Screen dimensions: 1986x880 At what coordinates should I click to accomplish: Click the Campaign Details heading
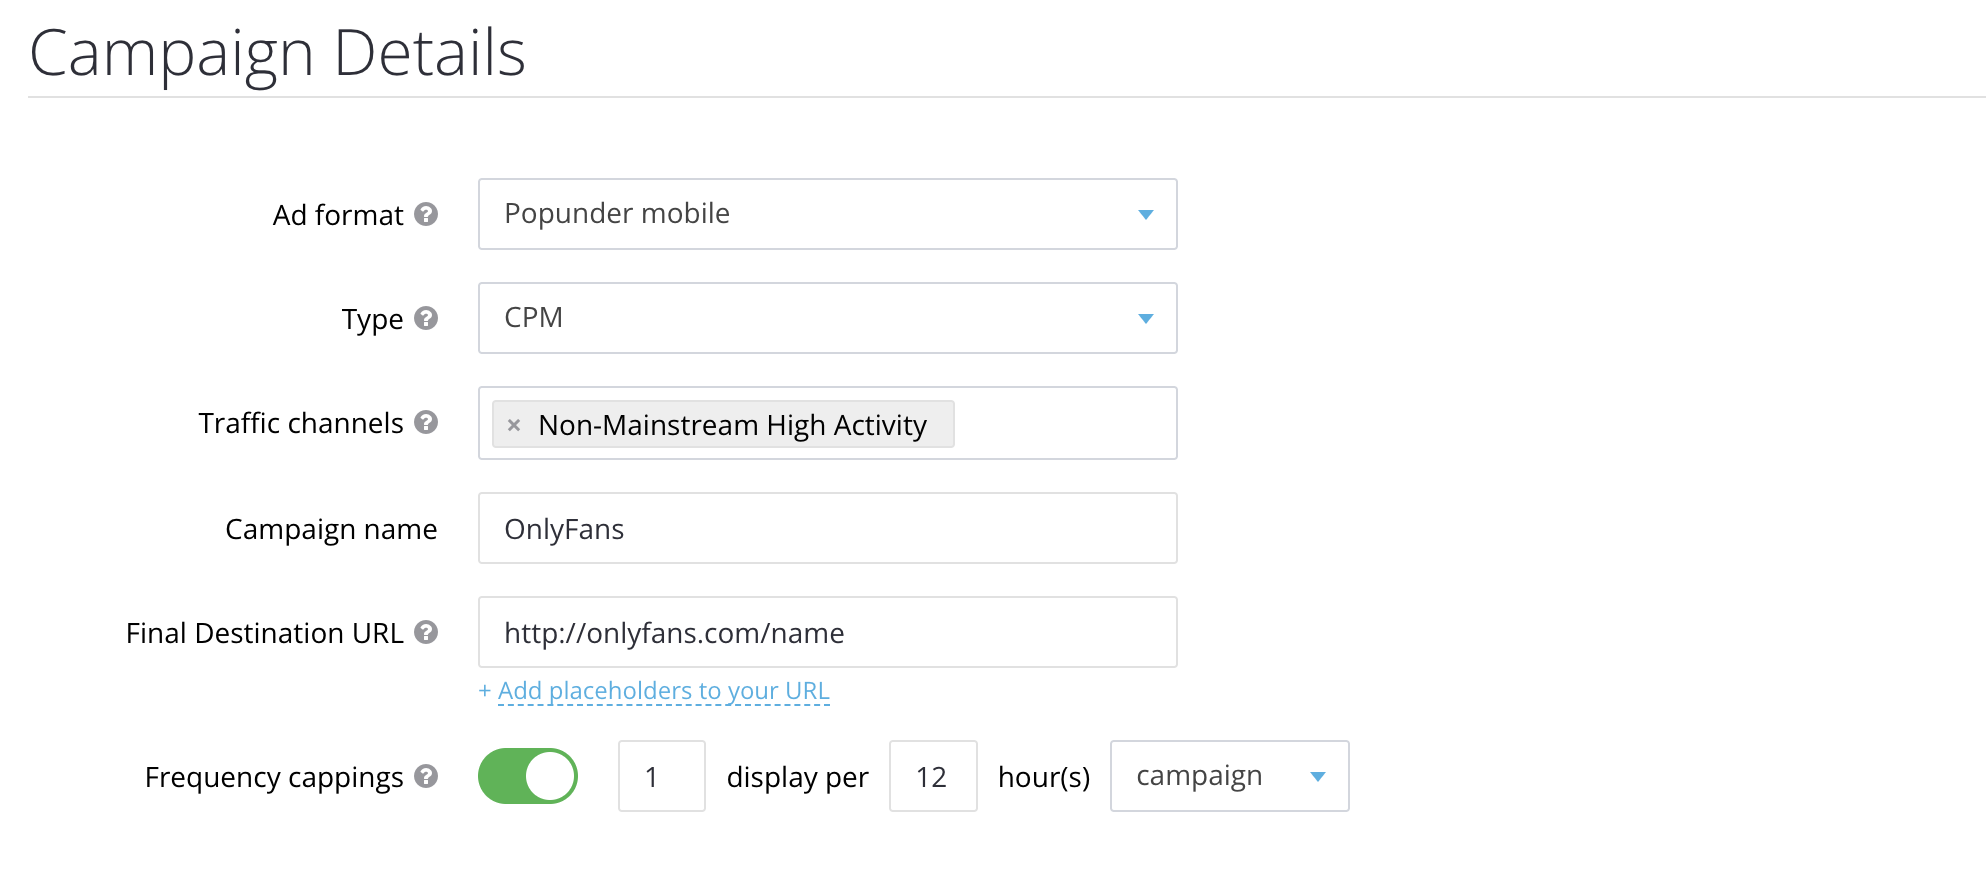point(277,53)
